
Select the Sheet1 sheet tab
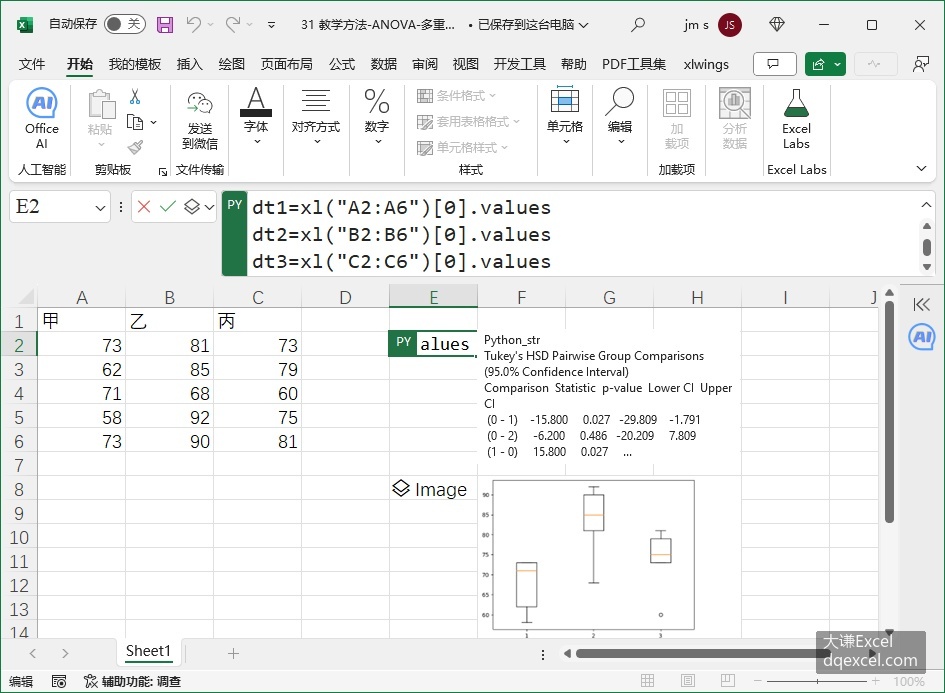[x=148, y=651]
